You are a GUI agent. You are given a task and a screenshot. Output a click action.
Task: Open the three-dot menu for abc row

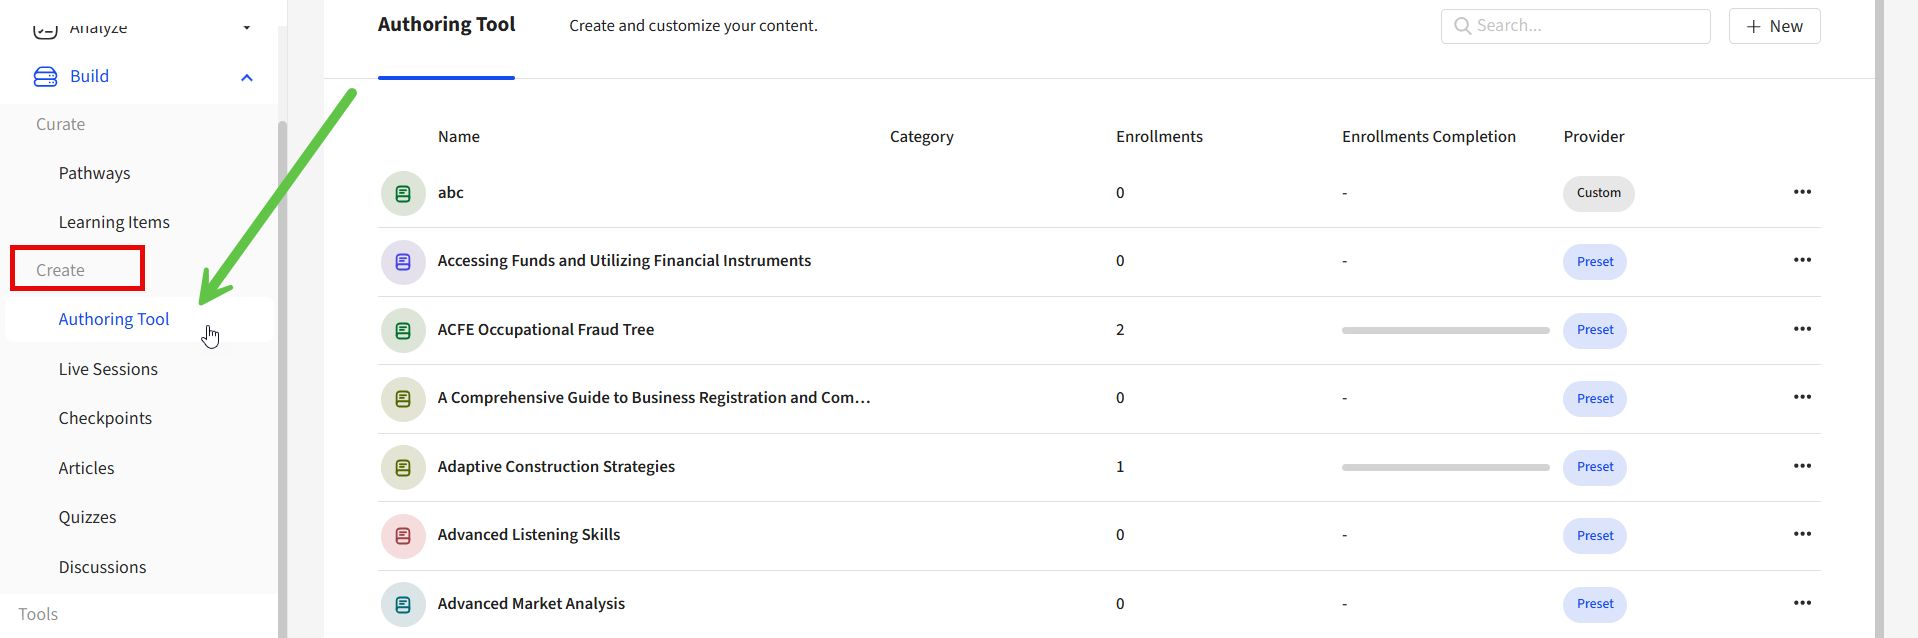click(1802, 192)
